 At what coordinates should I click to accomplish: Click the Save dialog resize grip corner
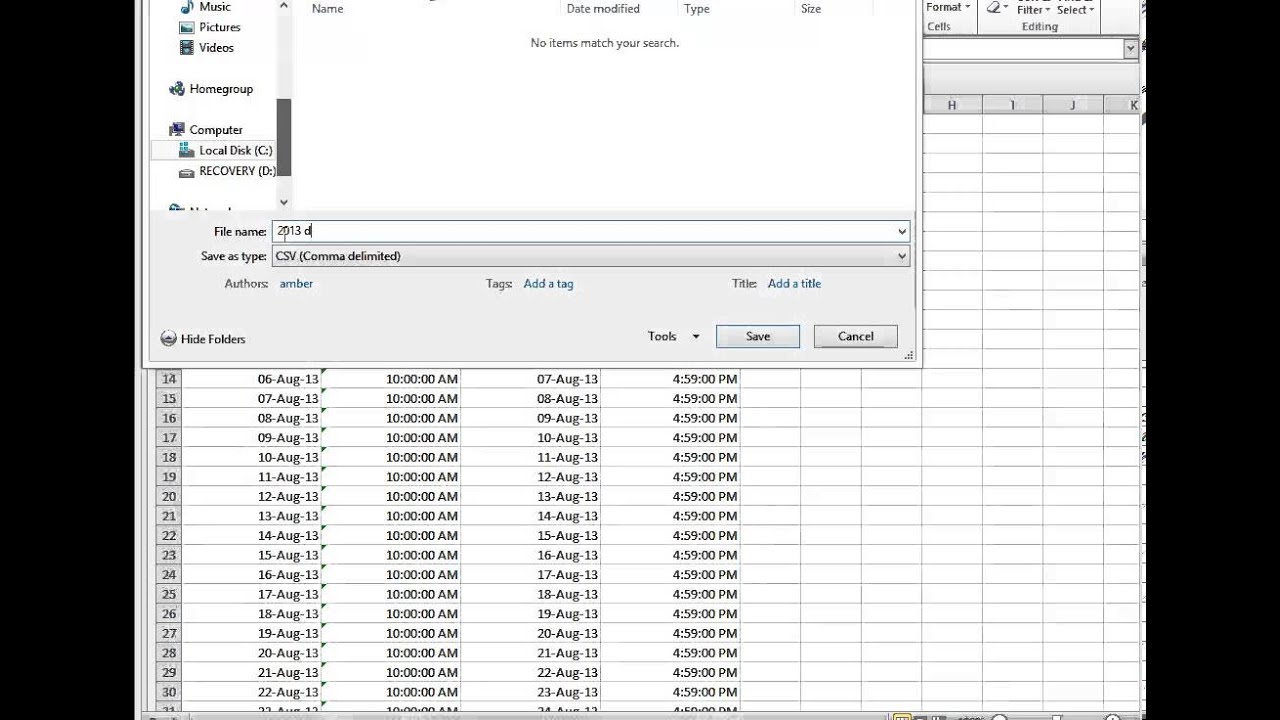click(909, 356)
